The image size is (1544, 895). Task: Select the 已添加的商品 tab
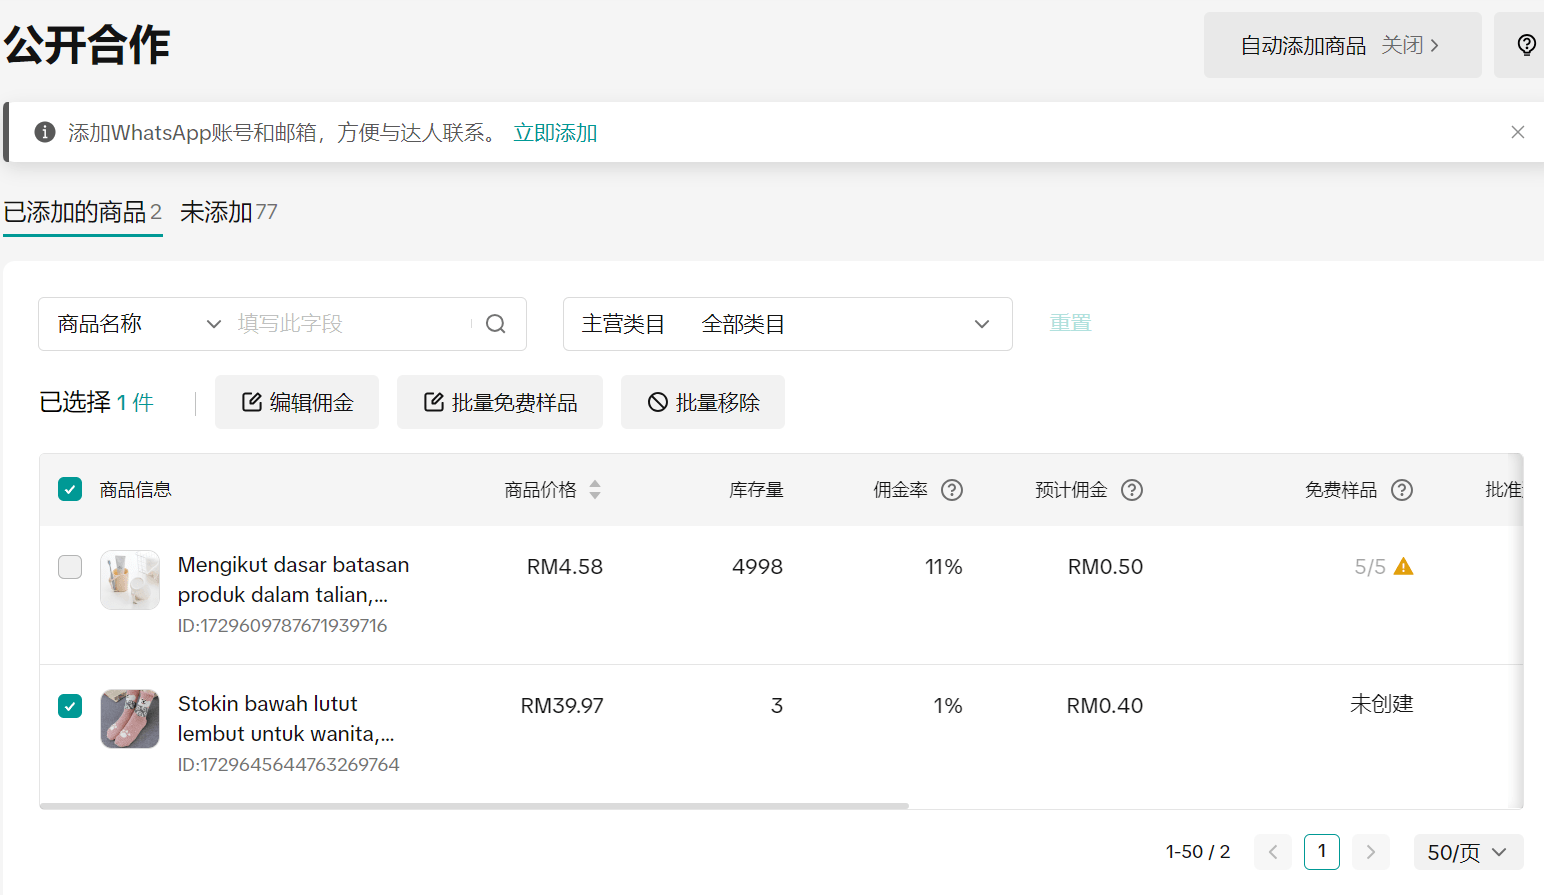[82, 212]
